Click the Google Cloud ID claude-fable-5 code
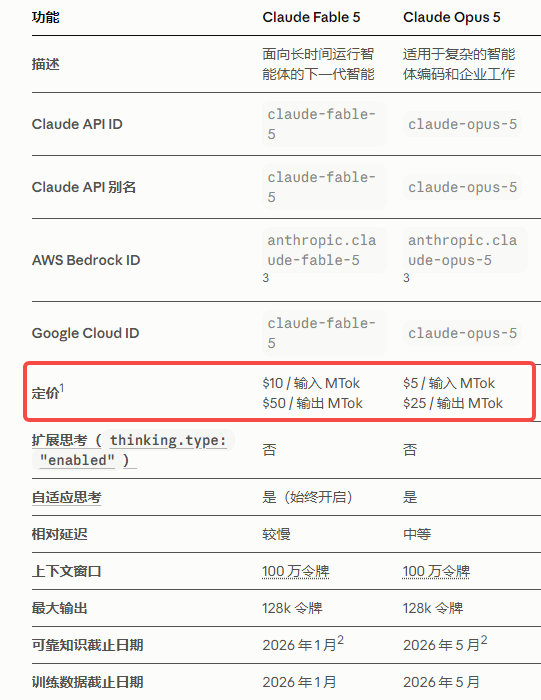 [x=324, y=333]
